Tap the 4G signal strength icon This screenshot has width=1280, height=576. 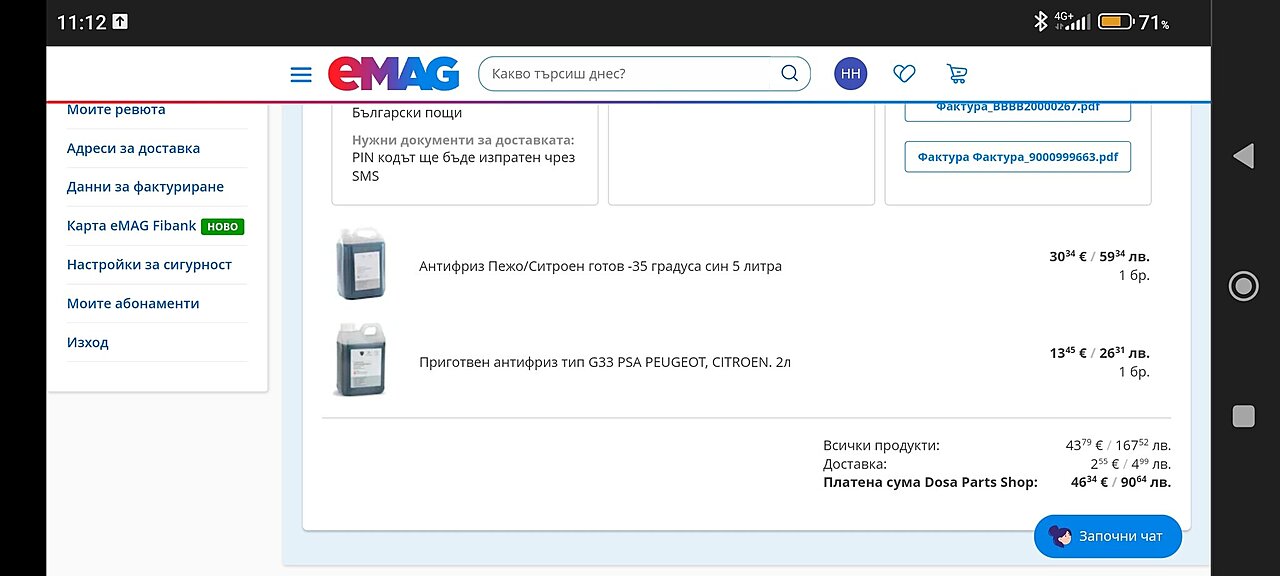click(1071, 21)
